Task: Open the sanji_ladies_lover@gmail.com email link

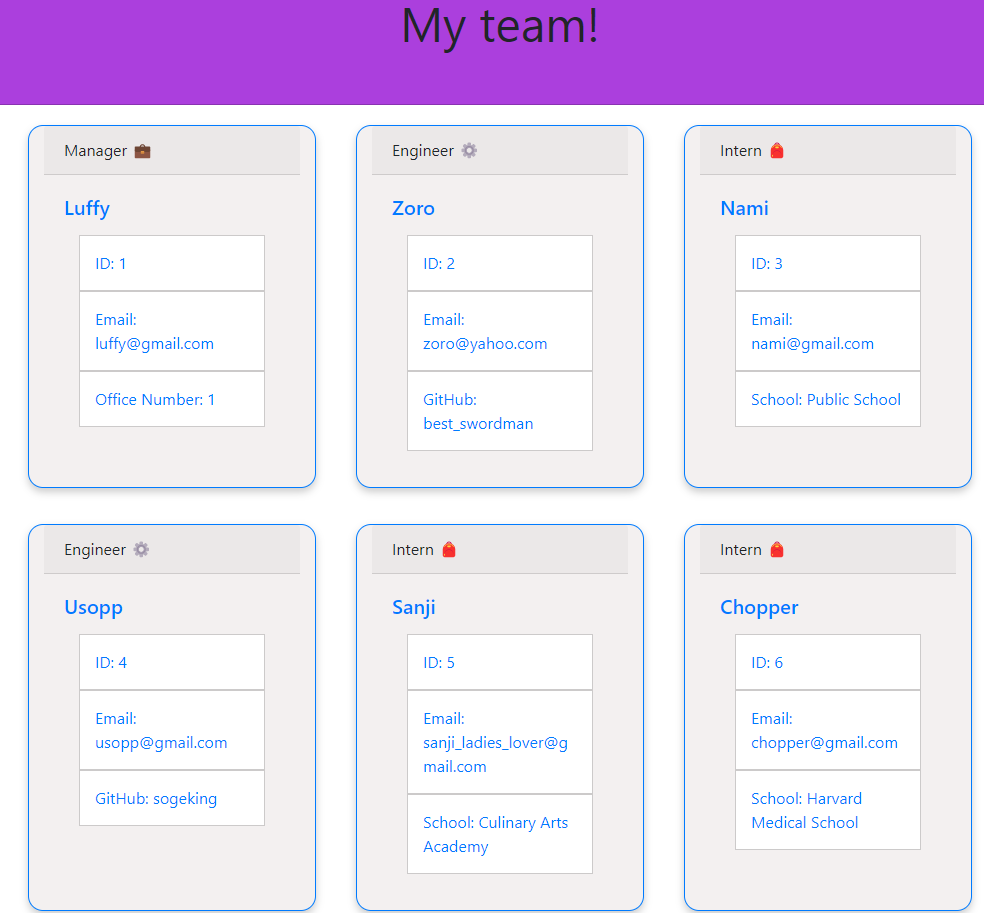Action: point(496,755)
